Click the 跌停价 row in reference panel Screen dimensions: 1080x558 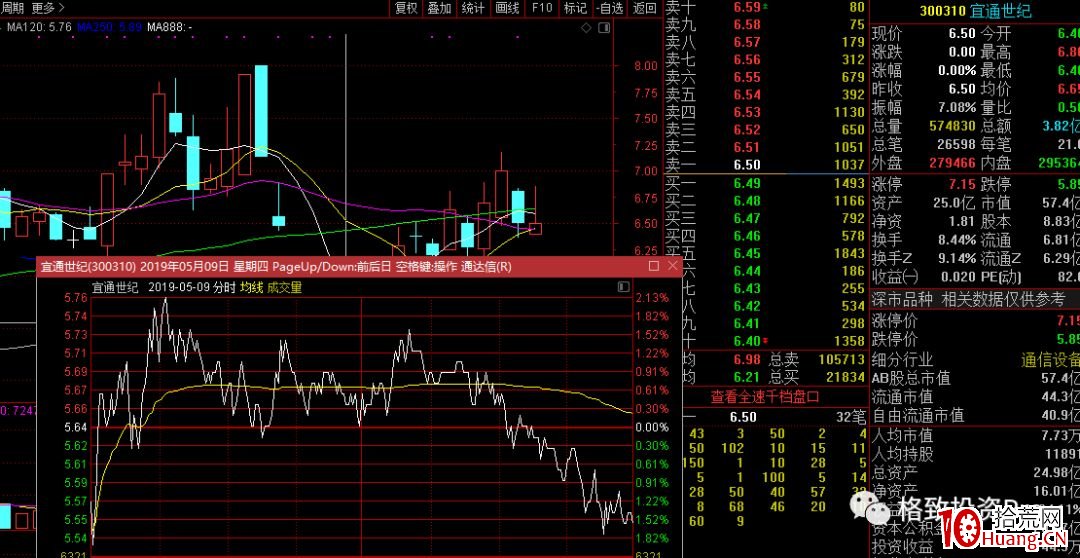(975, 340)
